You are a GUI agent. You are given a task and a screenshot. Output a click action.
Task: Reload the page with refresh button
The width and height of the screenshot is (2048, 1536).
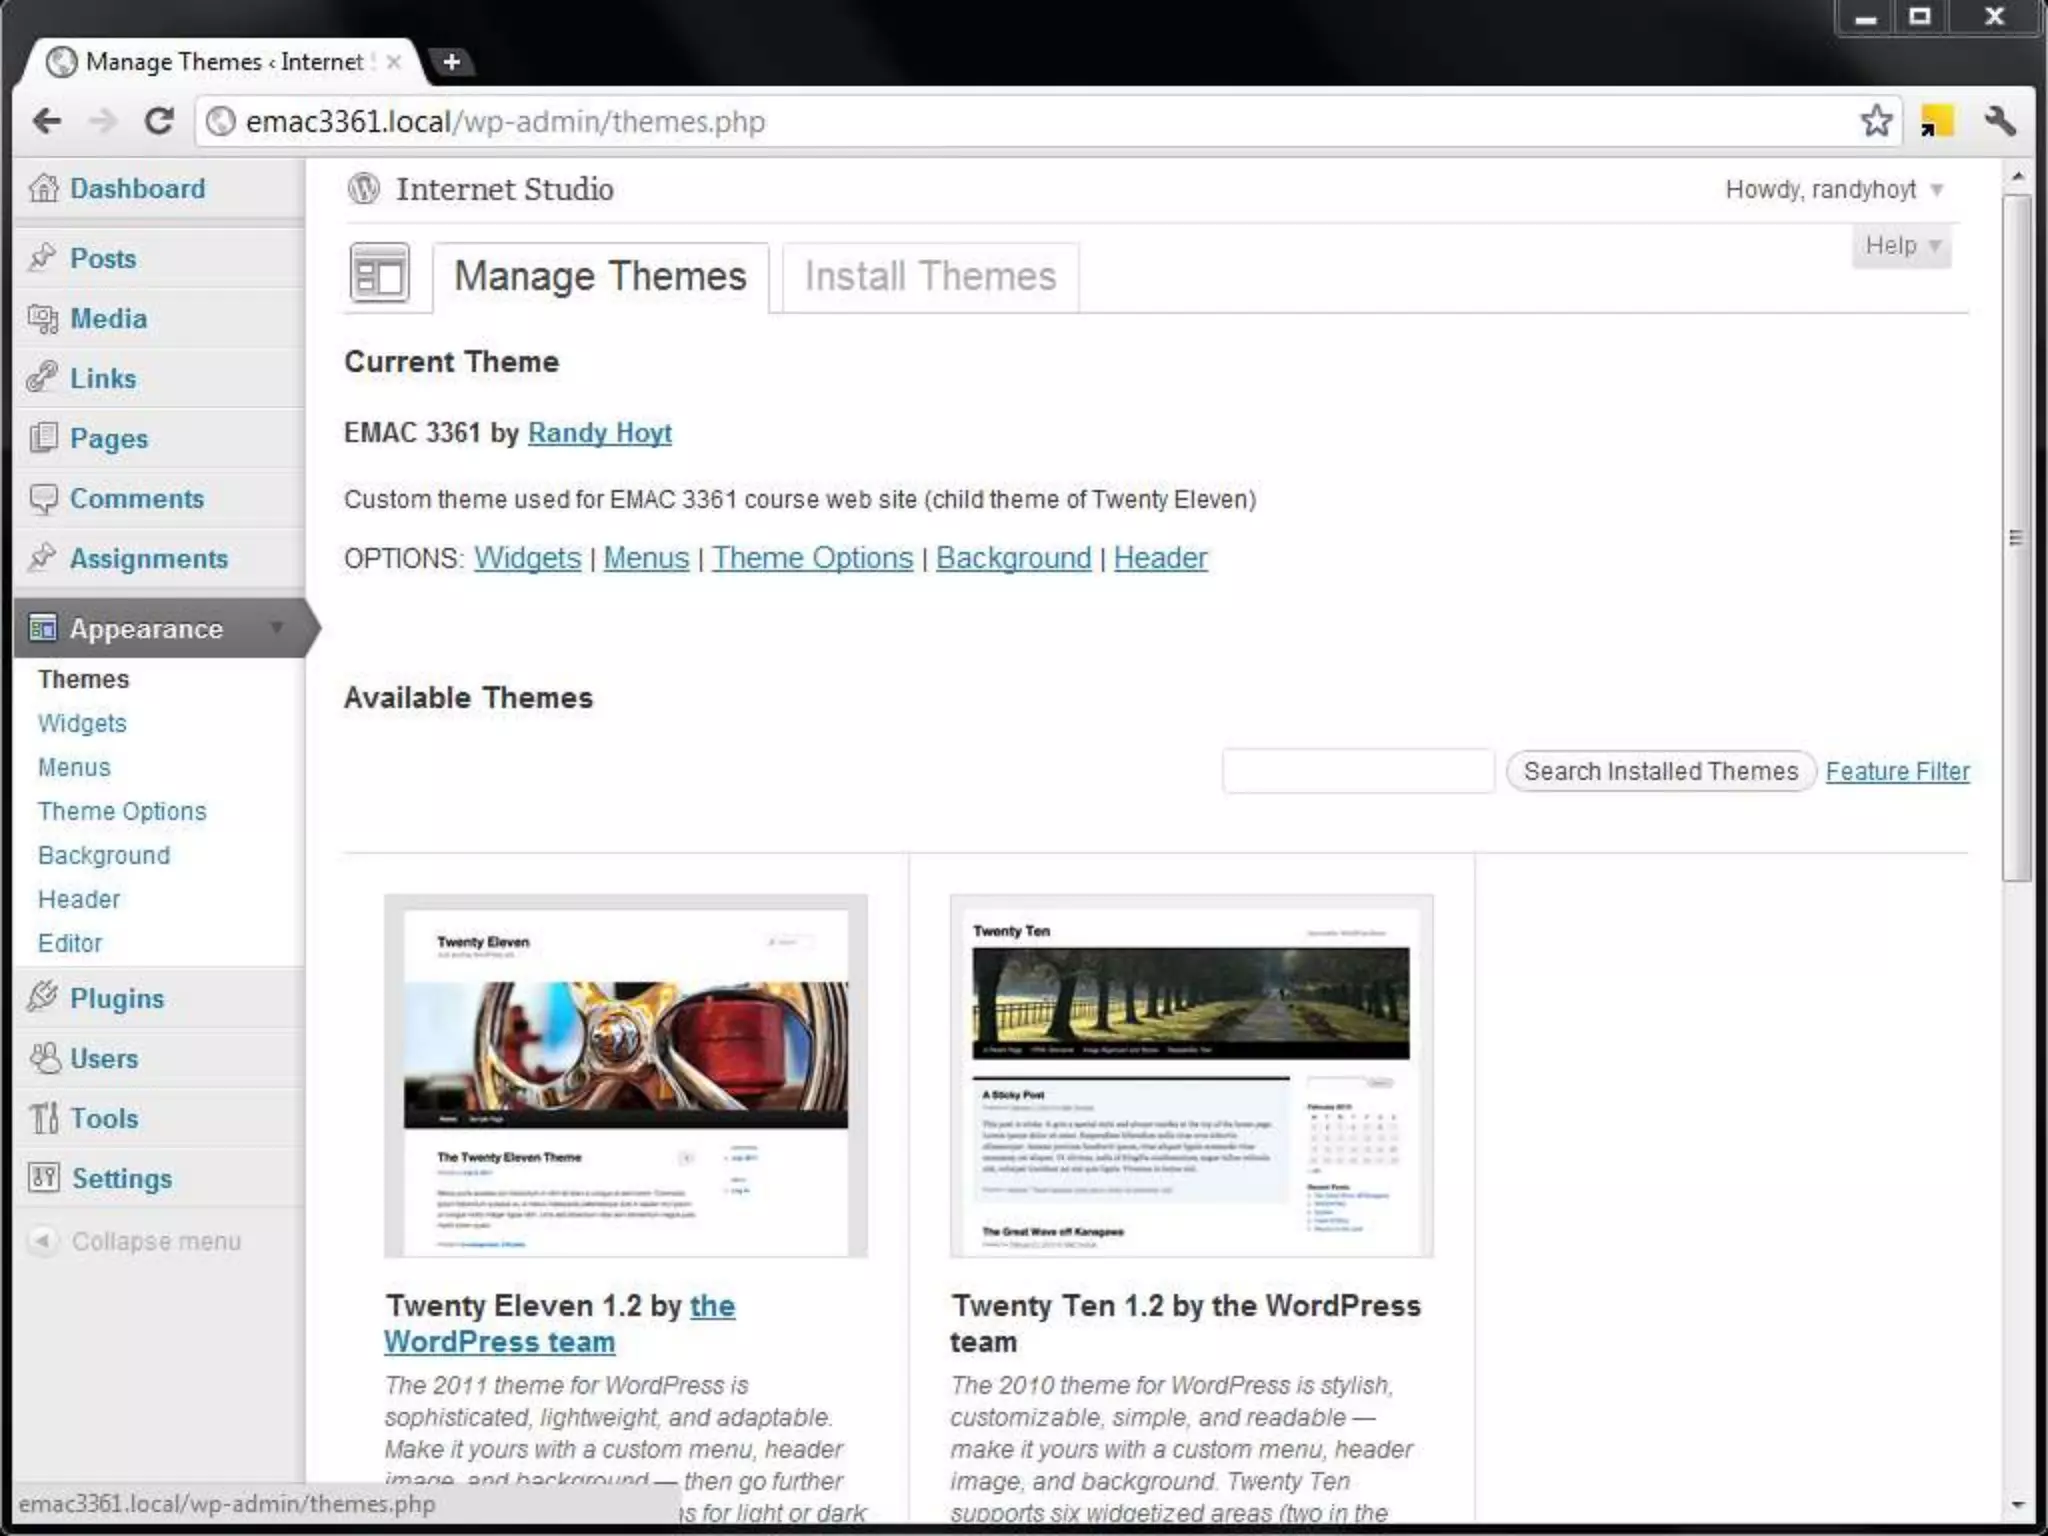coord(159,121)
